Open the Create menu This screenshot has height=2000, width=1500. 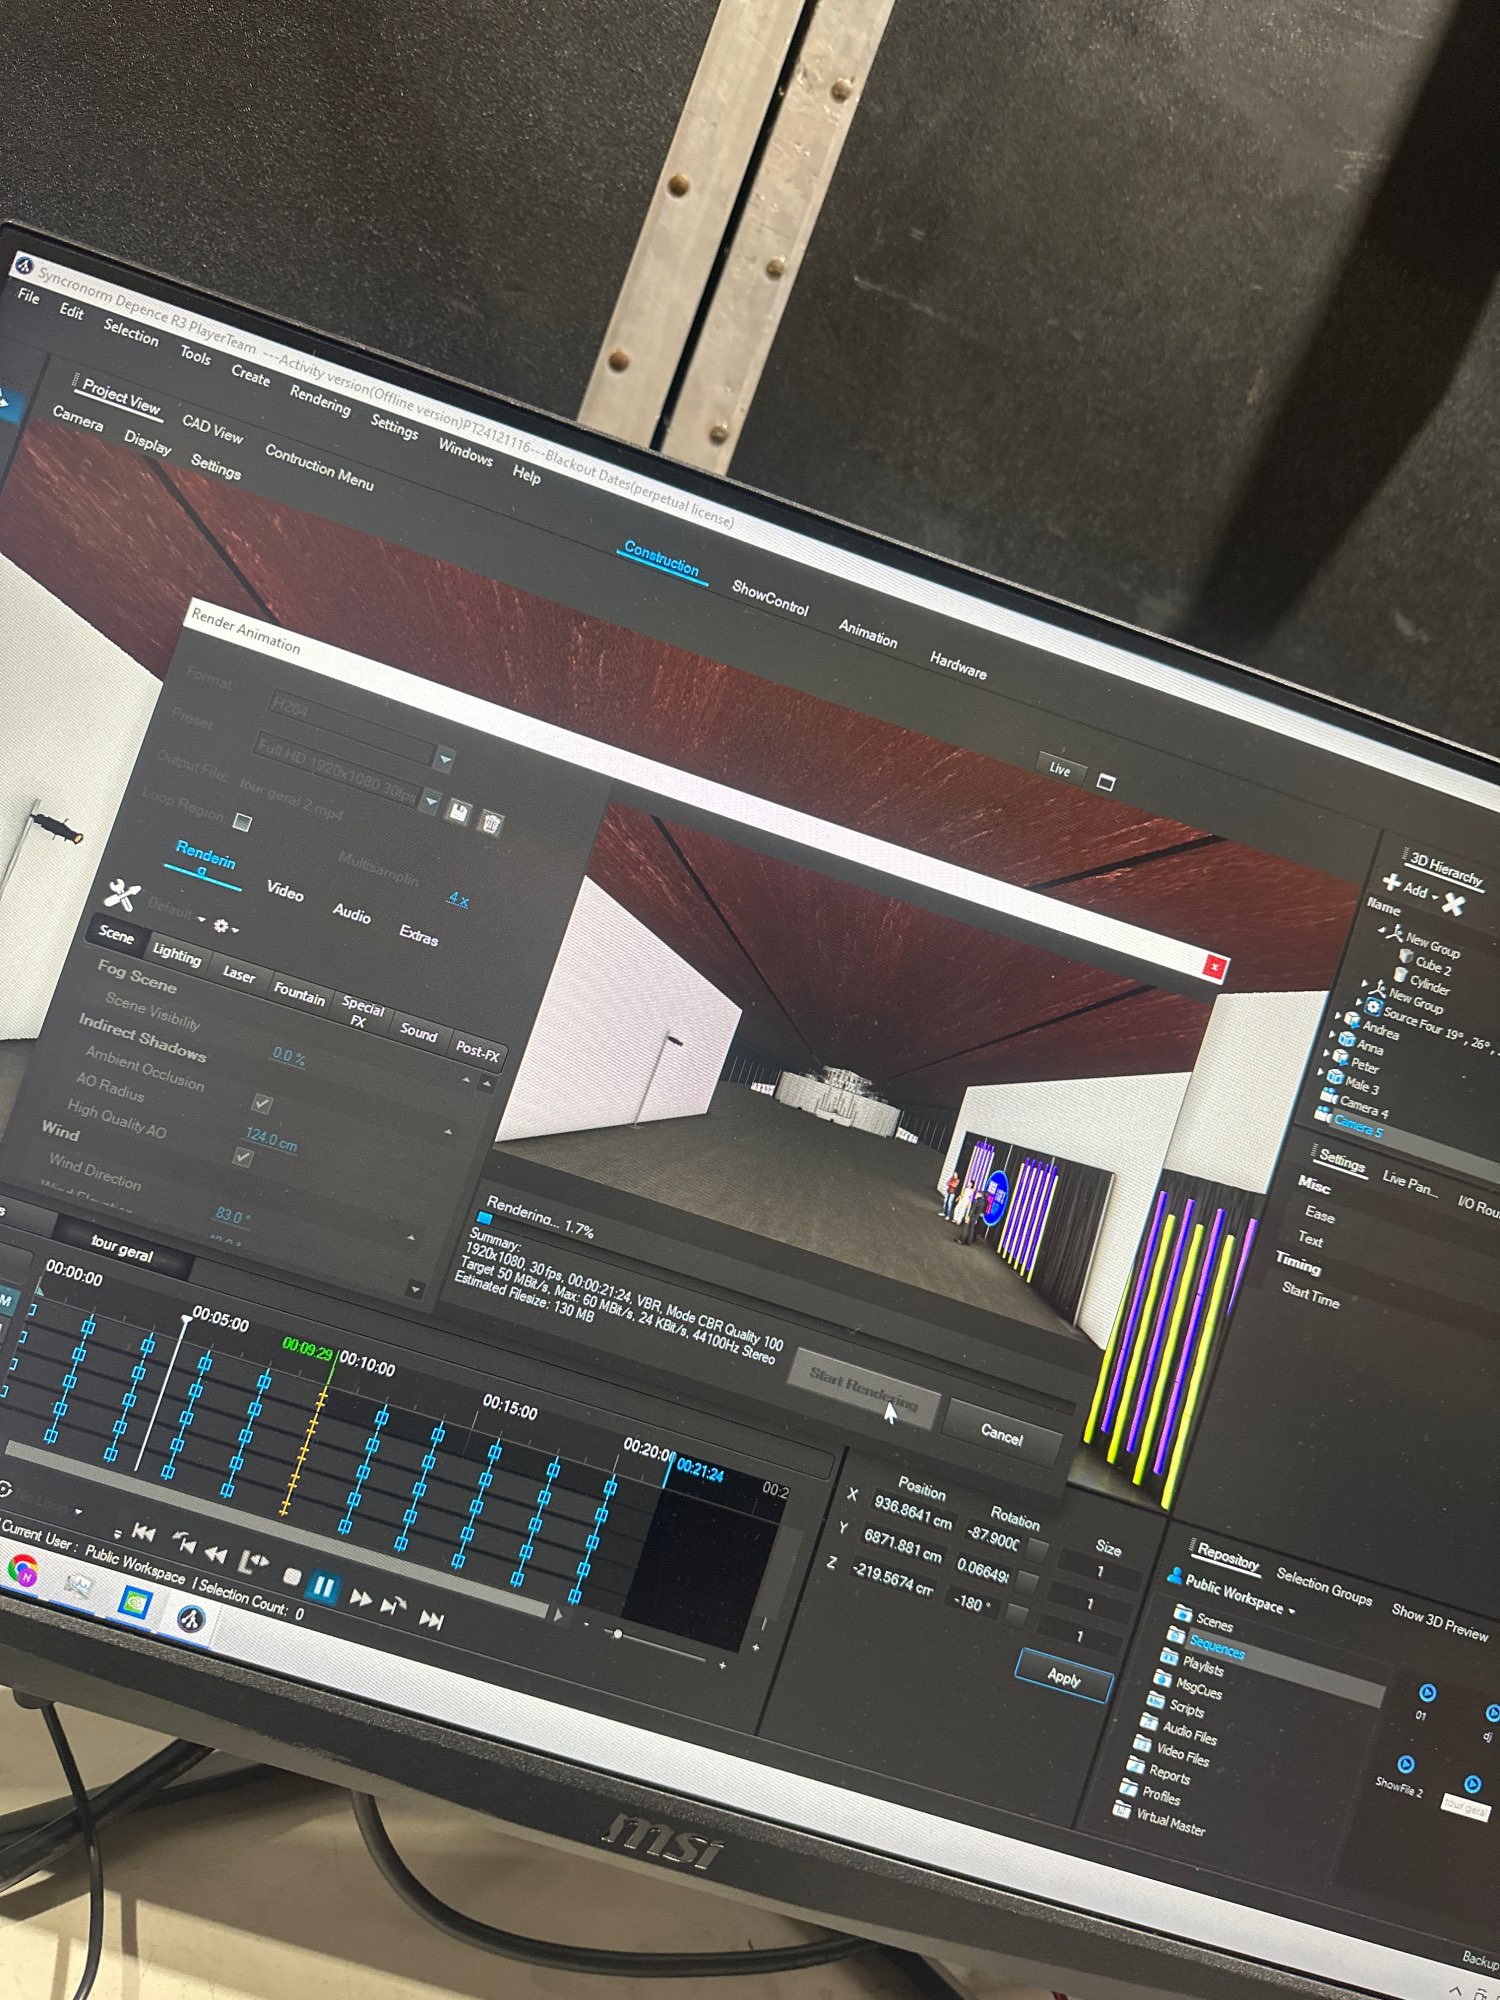coord(251,376)
